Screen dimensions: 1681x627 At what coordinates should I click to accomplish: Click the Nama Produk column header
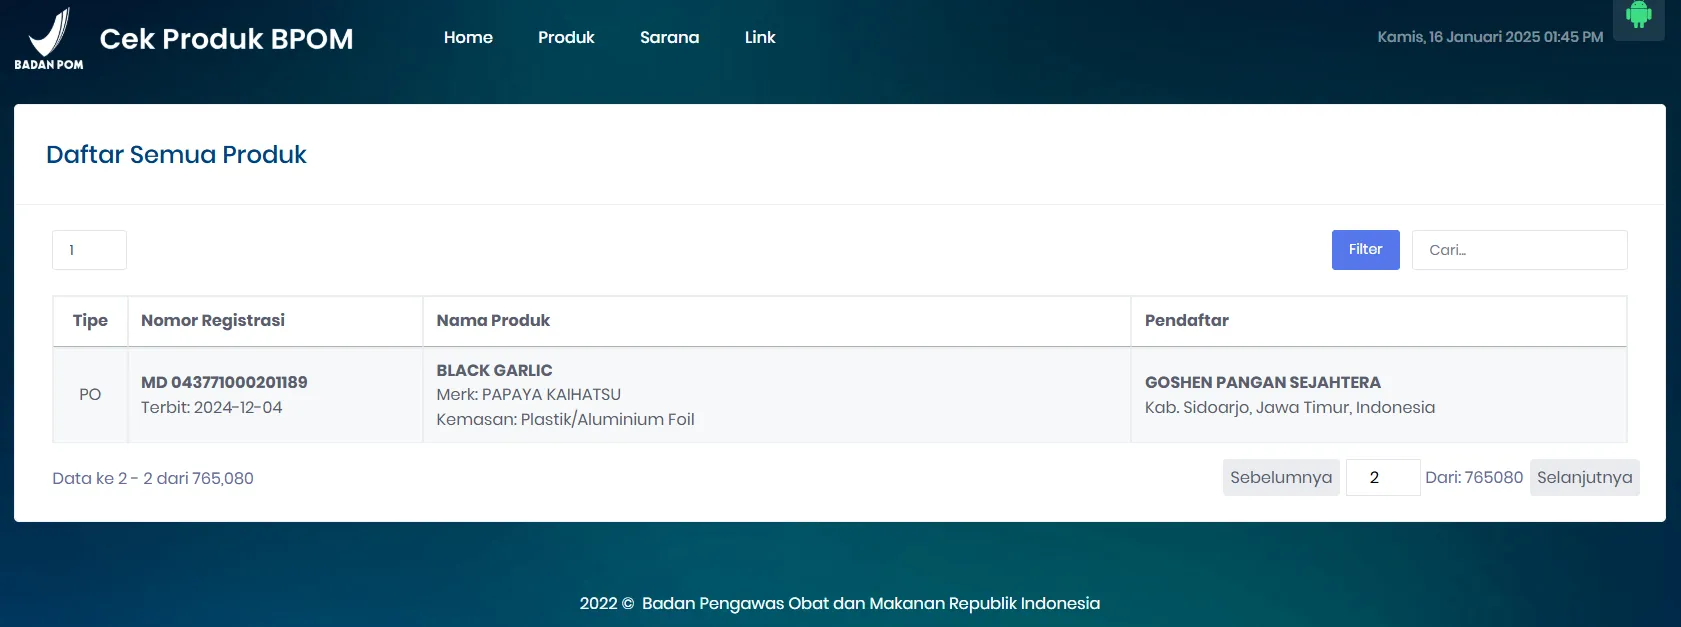[493, 321]
